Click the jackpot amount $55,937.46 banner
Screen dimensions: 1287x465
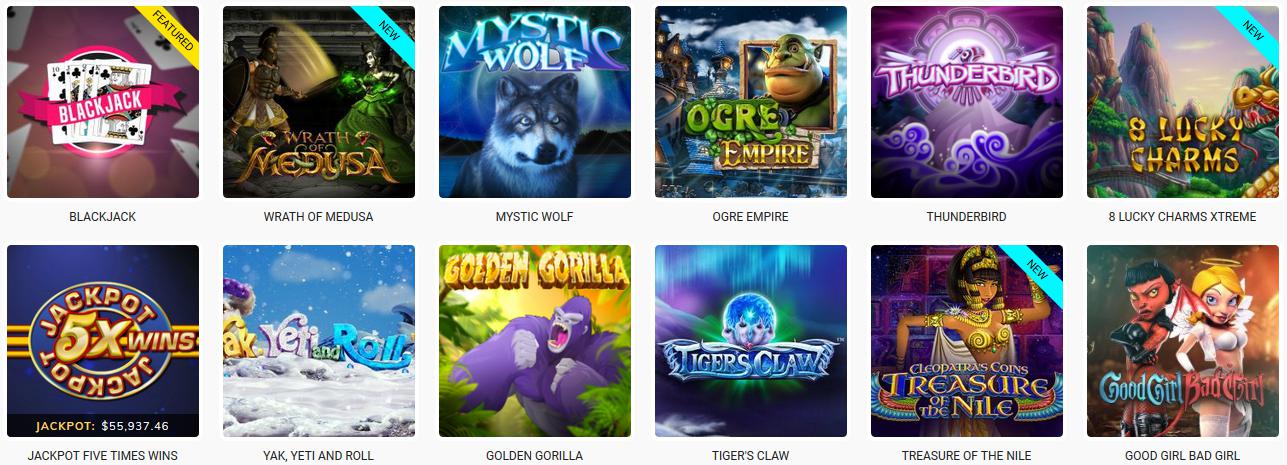103,426
